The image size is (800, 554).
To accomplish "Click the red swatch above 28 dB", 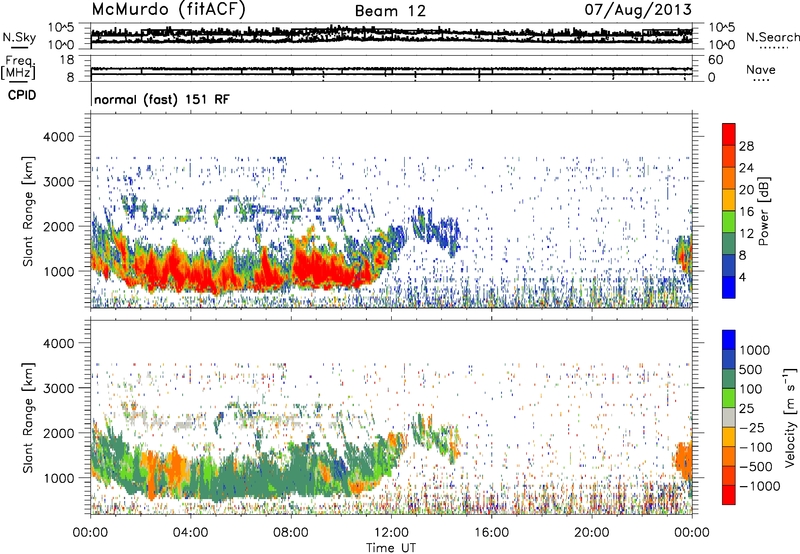I will [x=729, y=134].
